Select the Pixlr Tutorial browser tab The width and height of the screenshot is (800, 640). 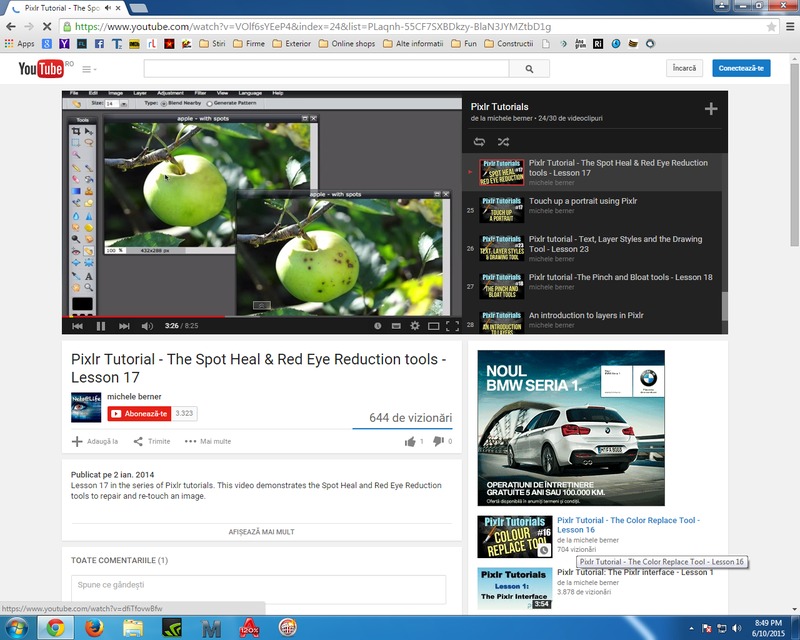click(62, 8)
